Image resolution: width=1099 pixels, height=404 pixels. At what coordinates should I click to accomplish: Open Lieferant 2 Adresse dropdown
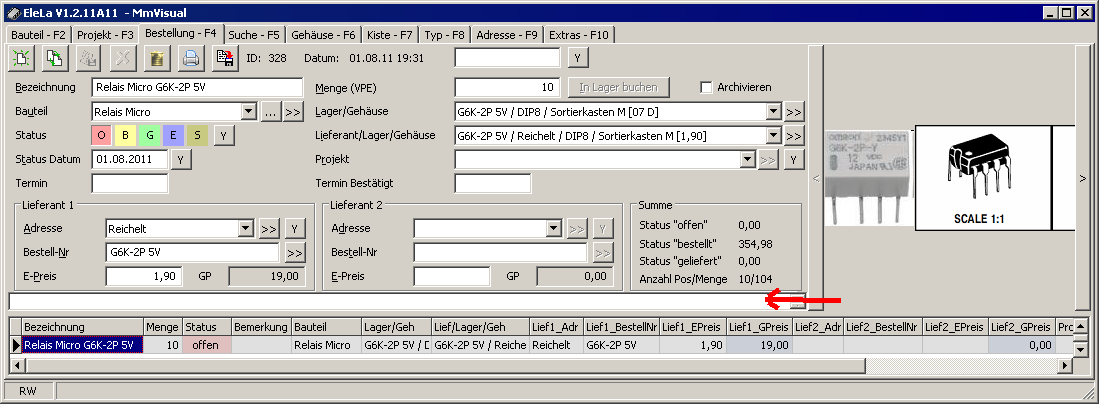click(554, 228)
